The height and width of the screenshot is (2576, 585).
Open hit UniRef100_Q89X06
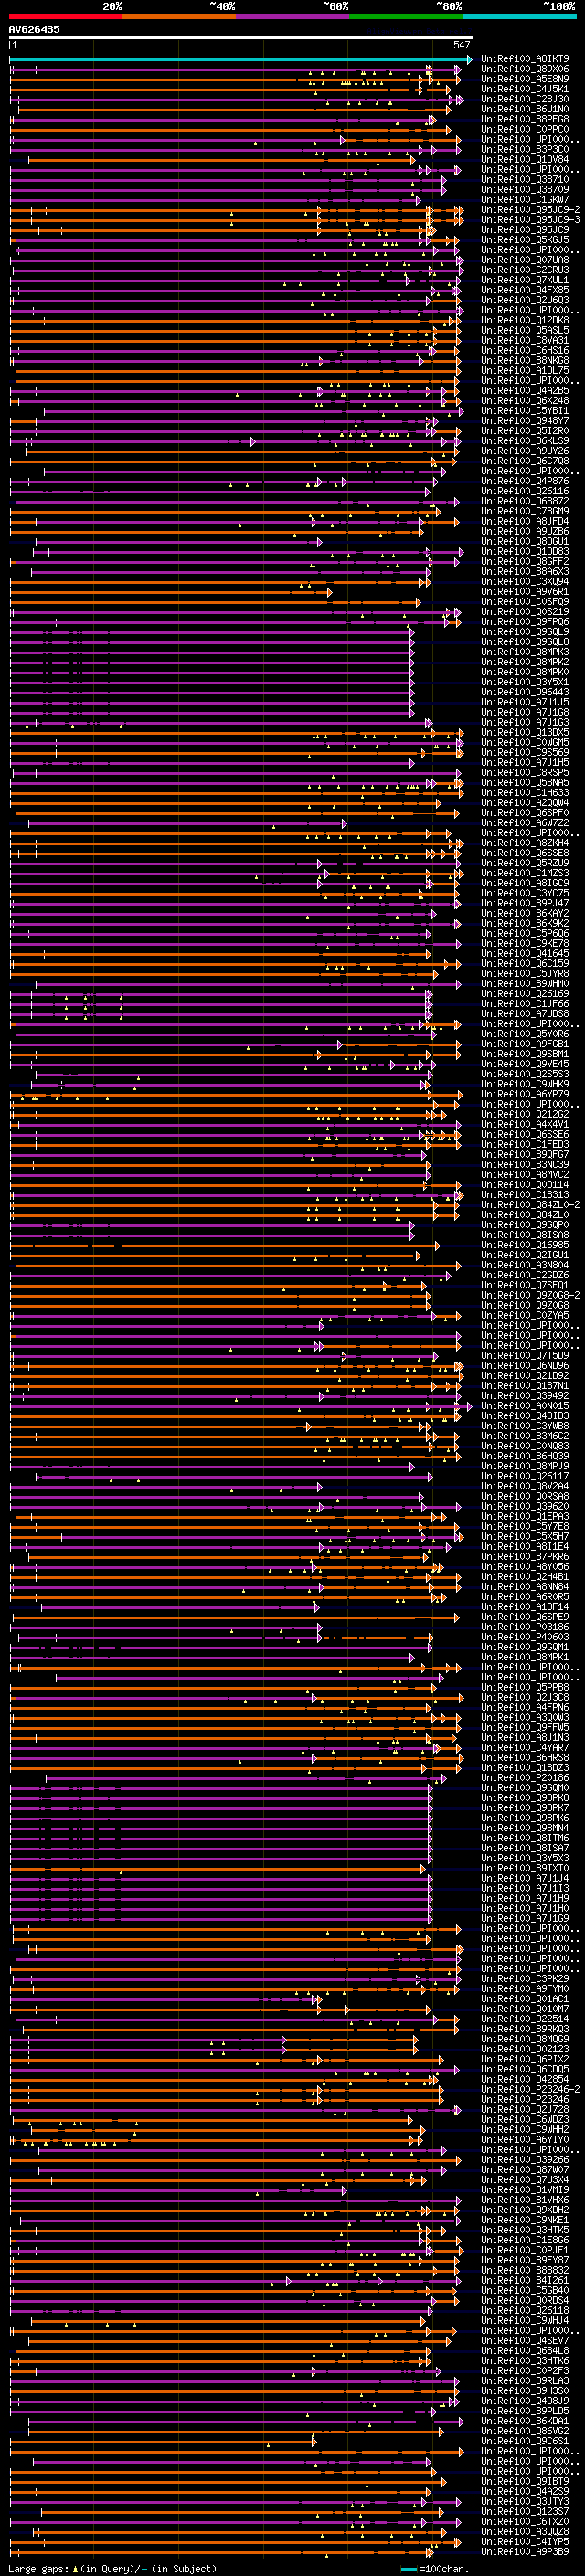[x=525, y=69]
